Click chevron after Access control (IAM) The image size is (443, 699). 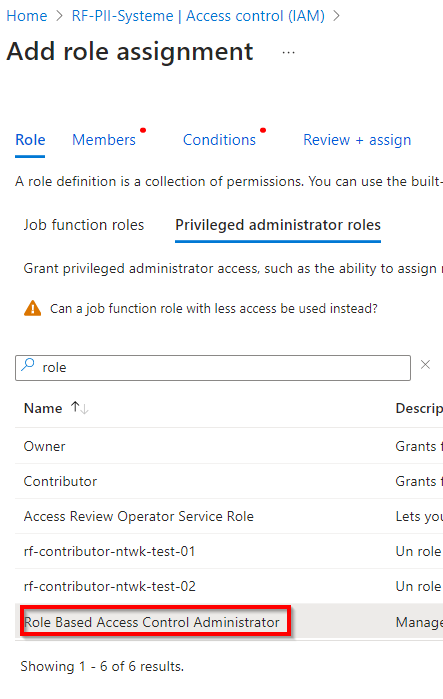pyautogui.click(x=336, y=16)
